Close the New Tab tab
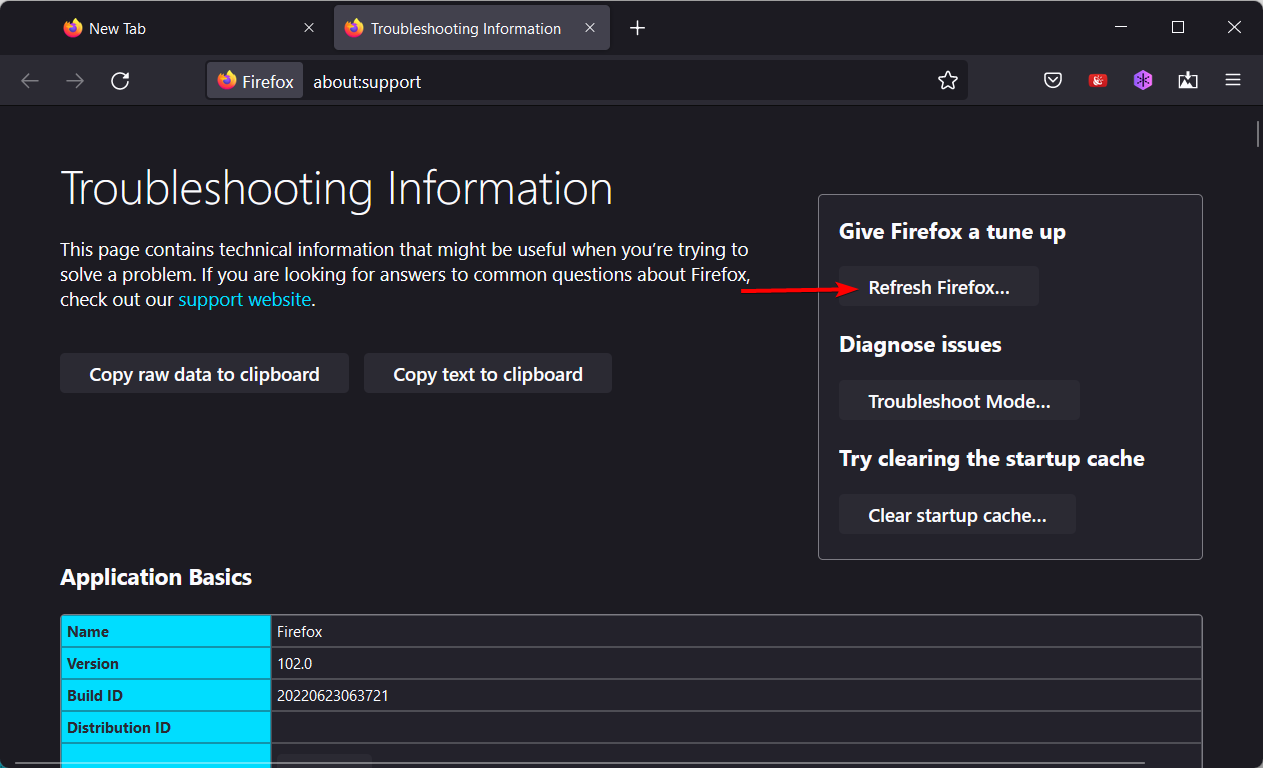The width and height of the screenshot is (1263, 768). tap(309, 28)
